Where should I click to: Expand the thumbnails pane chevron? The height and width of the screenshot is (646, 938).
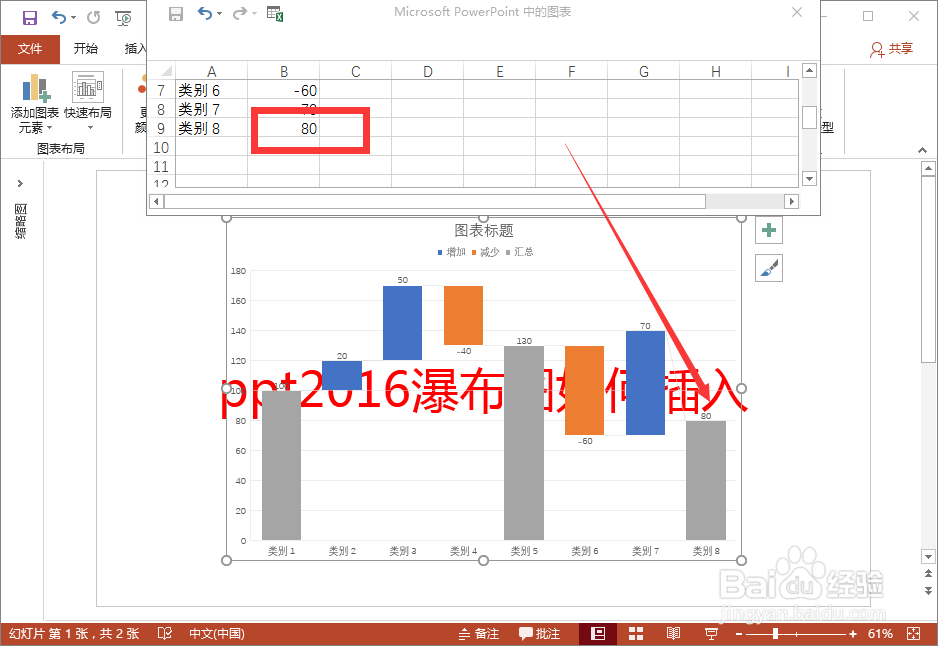(20, 184)
